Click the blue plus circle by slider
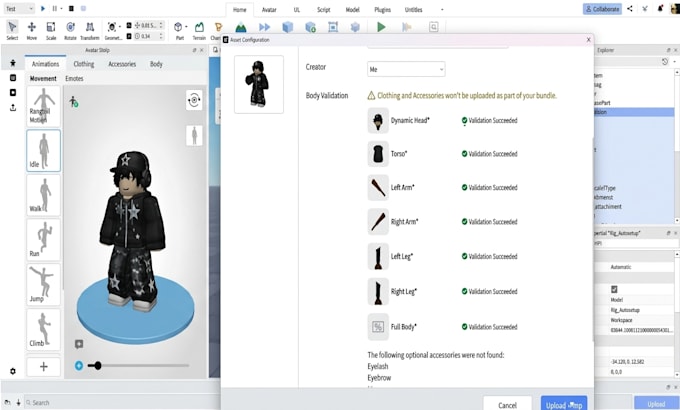 [x=79, y=366]
